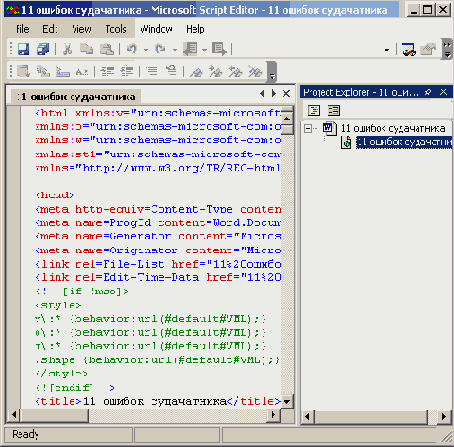Image resolution: width=454 pixels, height=447 pixels.
Task: Open the small dropdown arrow before Project Explorer icon
Action: coord(387,50)
